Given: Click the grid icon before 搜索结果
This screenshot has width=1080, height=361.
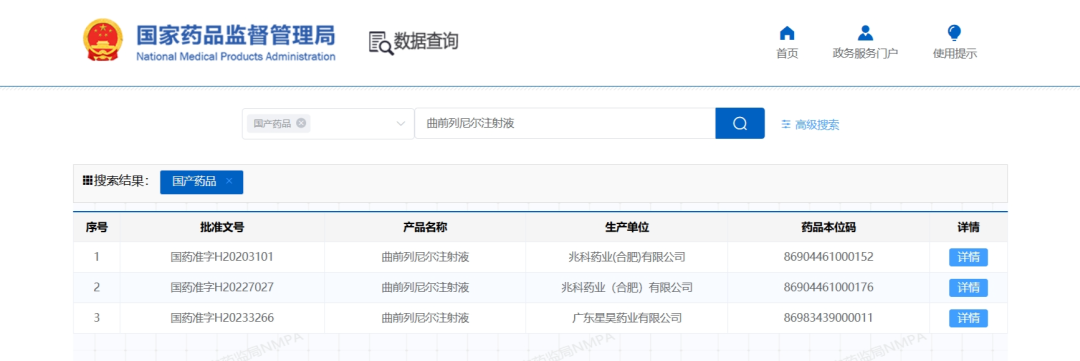Looking at the screenshot, I should point(87,181).
